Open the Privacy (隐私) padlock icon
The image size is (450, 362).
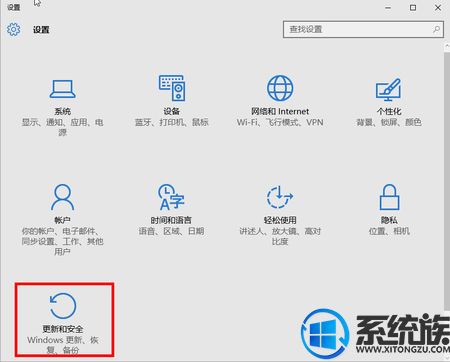coord(389,197)
